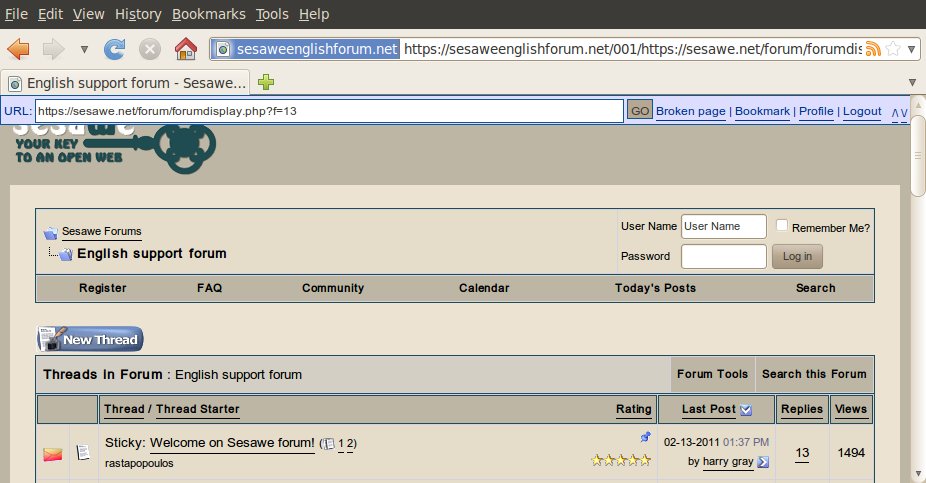Screen dimensions: 926x483
Task: Toggle the Remember Me checkbox
Action: [783, 226]
